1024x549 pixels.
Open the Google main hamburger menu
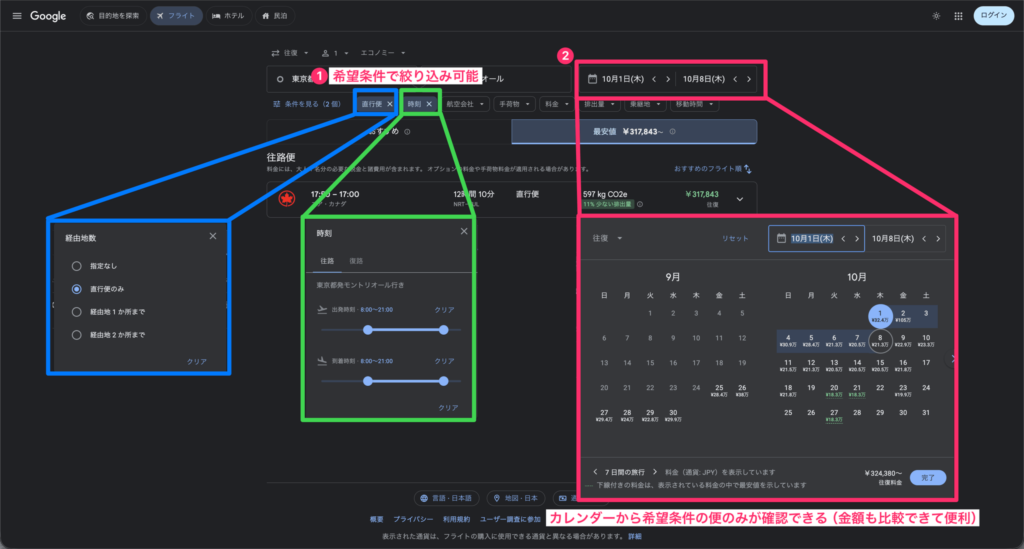[x=17, y=16]
